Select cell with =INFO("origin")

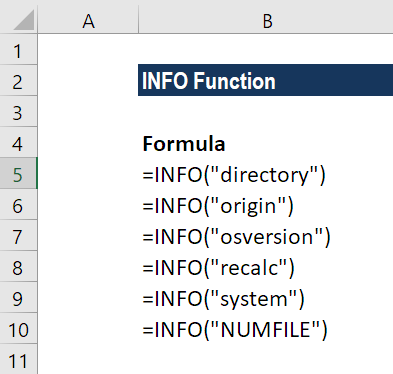[266, 204]
